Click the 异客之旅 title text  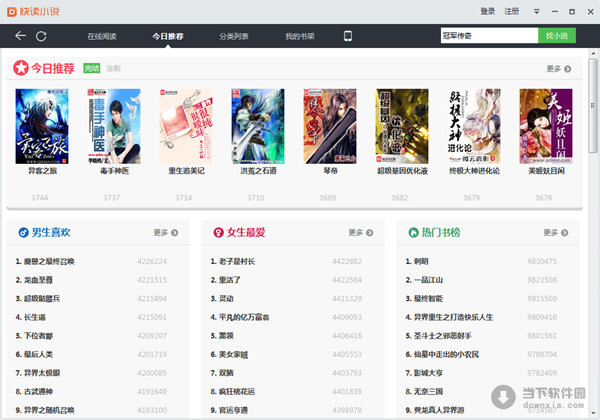click(x=42, y=171)
